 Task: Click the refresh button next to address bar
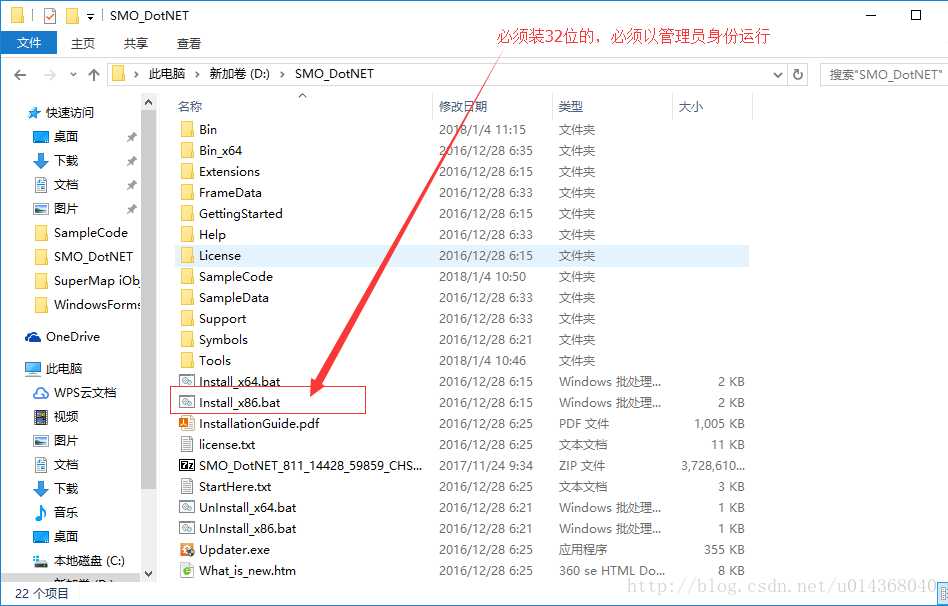(x=798, y=74)
